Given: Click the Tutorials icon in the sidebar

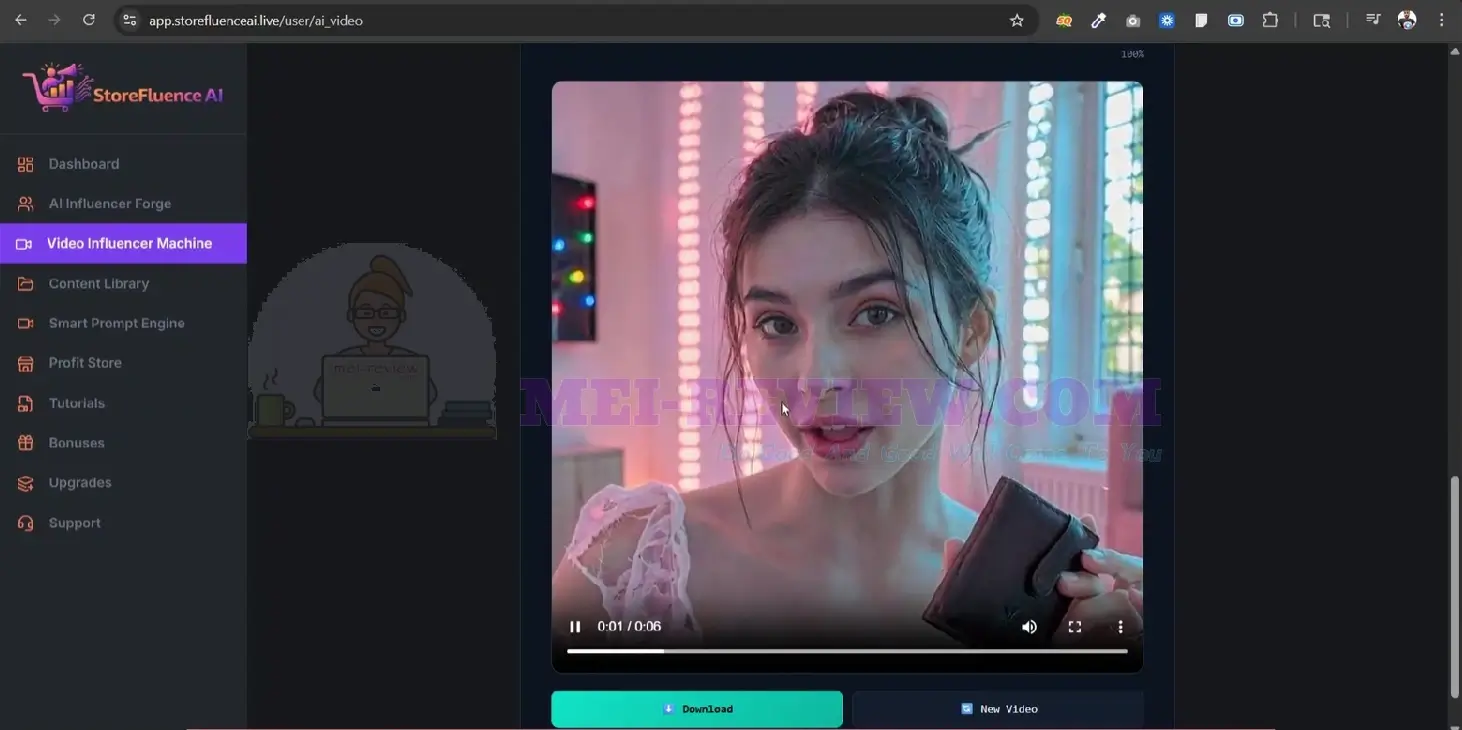Looking at the screenshot, I should pyautogui.click(x=25, y=404).
